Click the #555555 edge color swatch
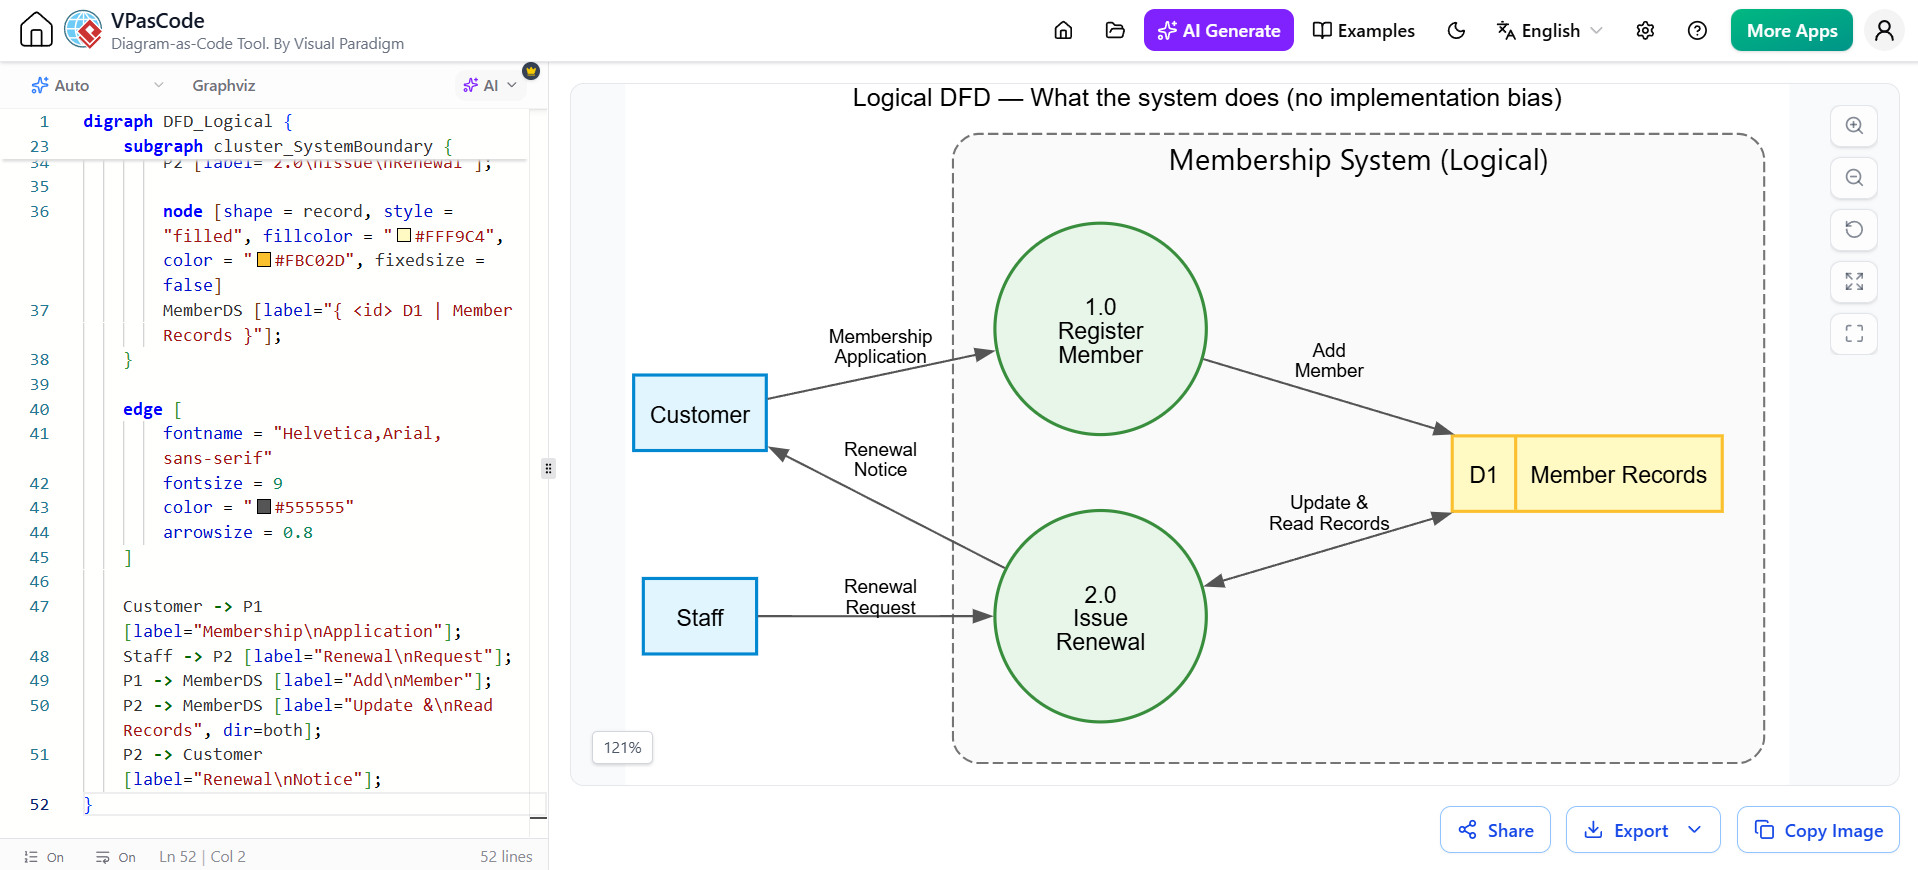The height and width of the screenshot is (870, 1918). pyautogui.click(x=264, y=507)
